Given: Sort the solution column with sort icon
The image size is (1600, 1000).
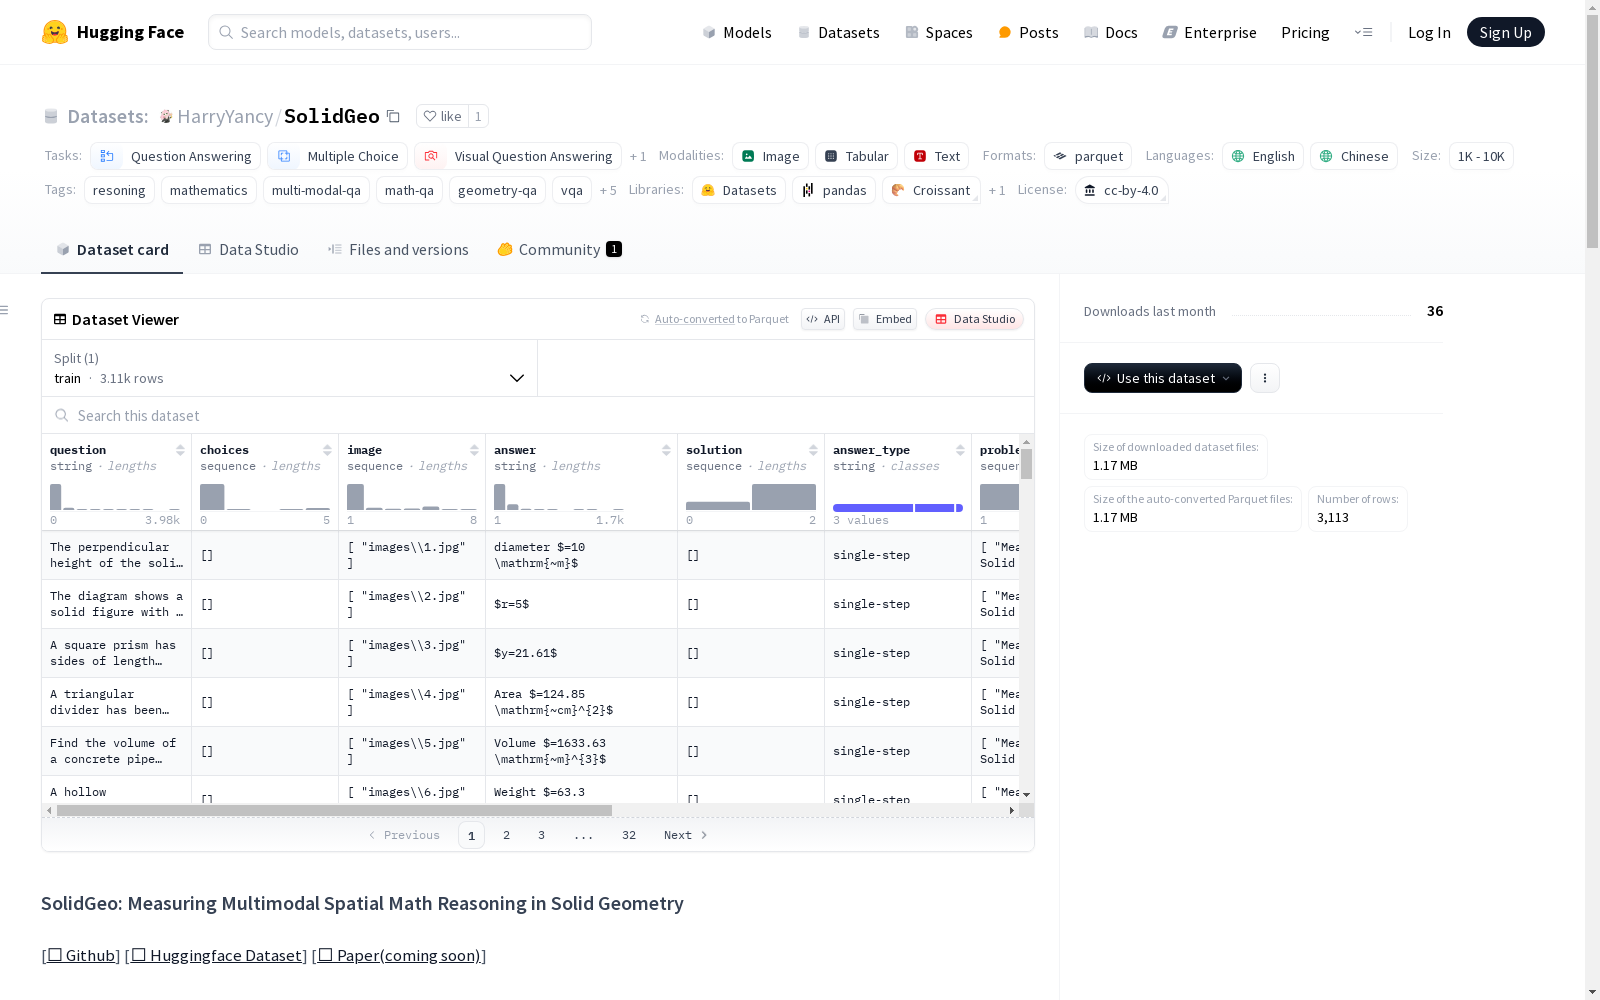Looking at the screenshot, I should [813, 450].
